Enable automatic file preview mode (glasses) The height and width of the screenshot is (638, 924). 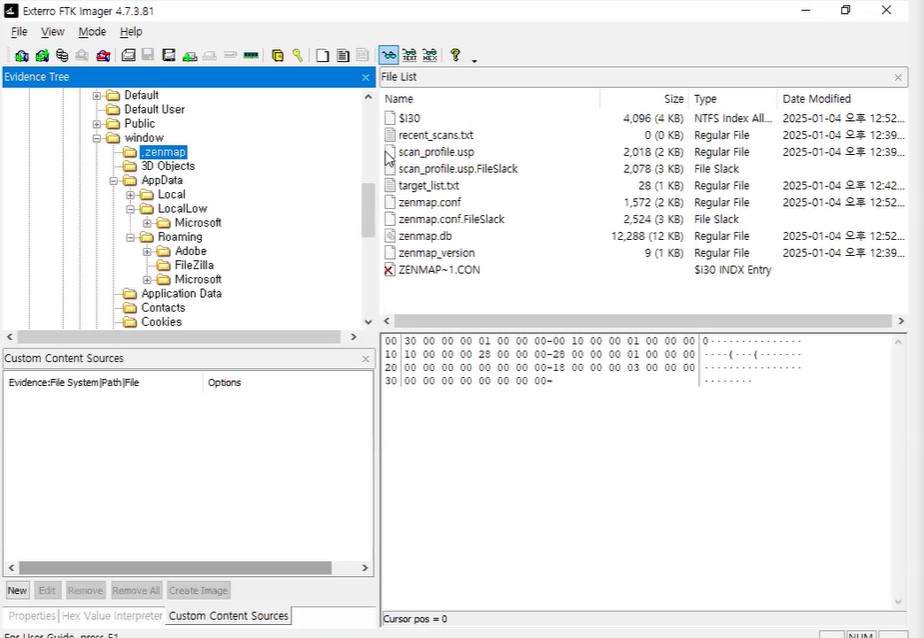click(388, 55)
